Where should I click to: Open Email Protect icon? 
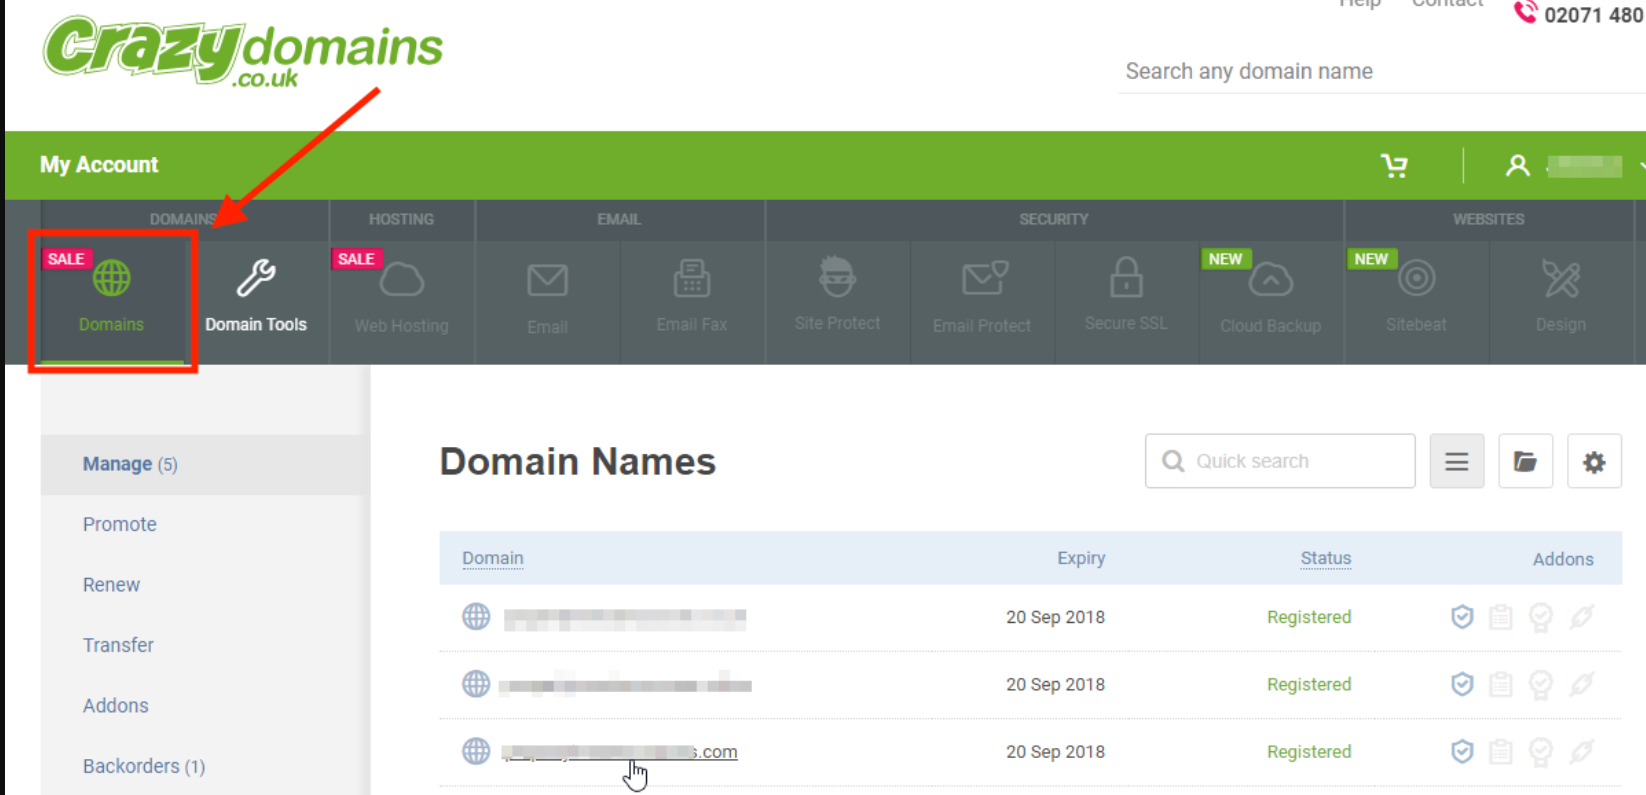pos(984,279)
